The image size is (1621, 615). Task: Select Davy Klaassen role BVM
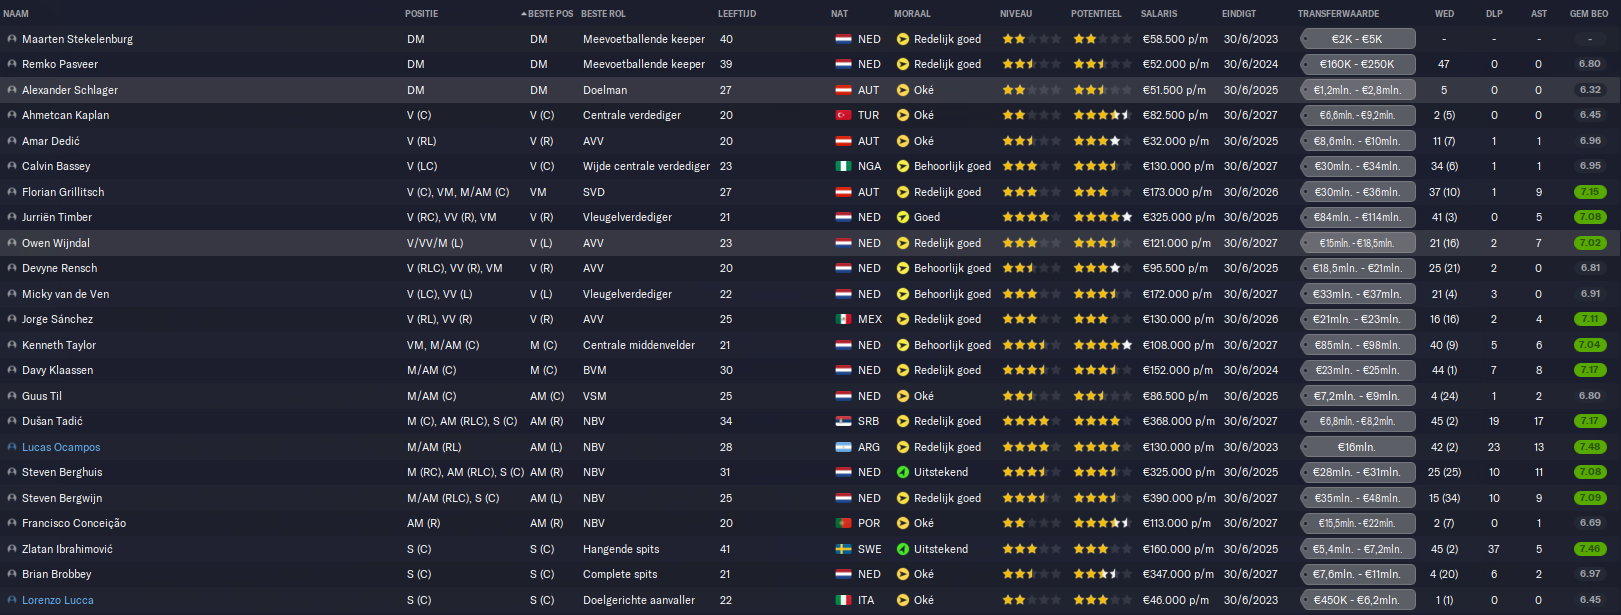click(x=594, y=370)
